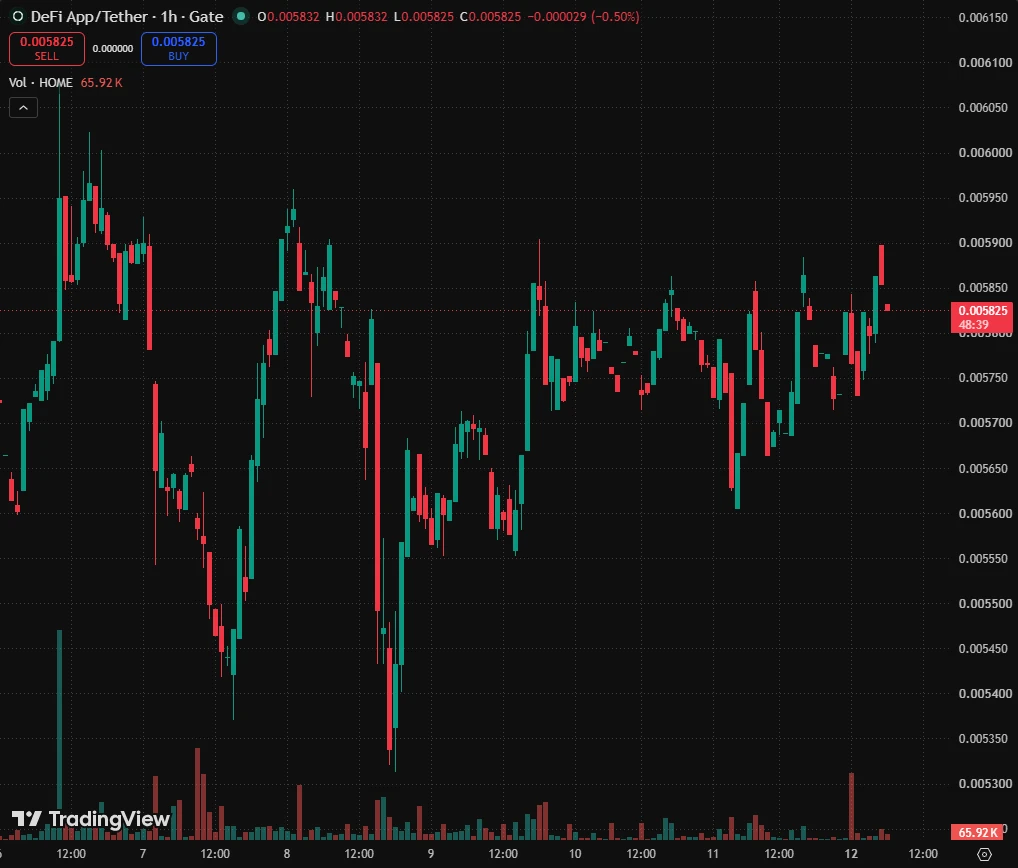Click the blue BUY button at 0.005825

(179, 49)
